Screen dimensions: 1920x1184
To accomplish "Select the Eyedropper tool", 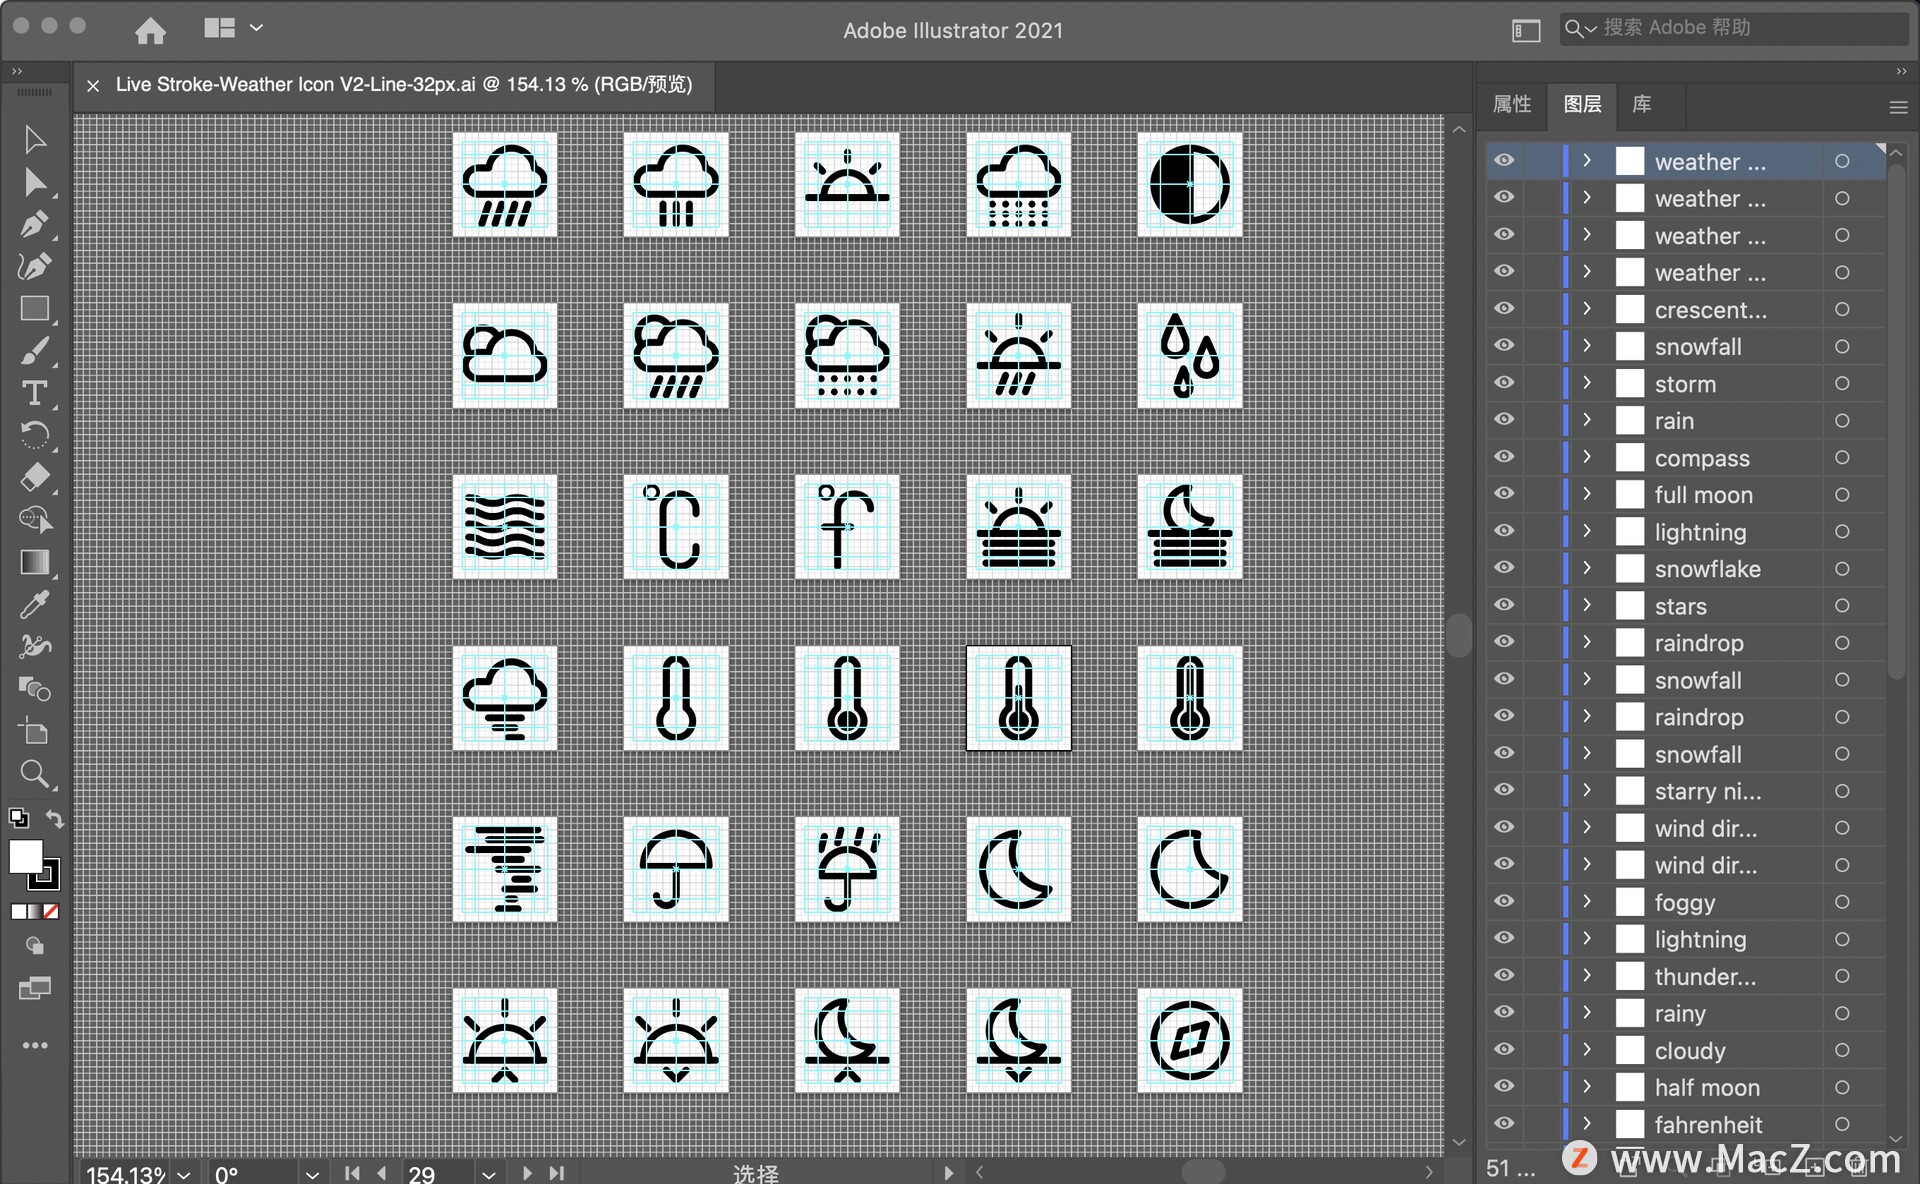I will (x=34, y=604).
